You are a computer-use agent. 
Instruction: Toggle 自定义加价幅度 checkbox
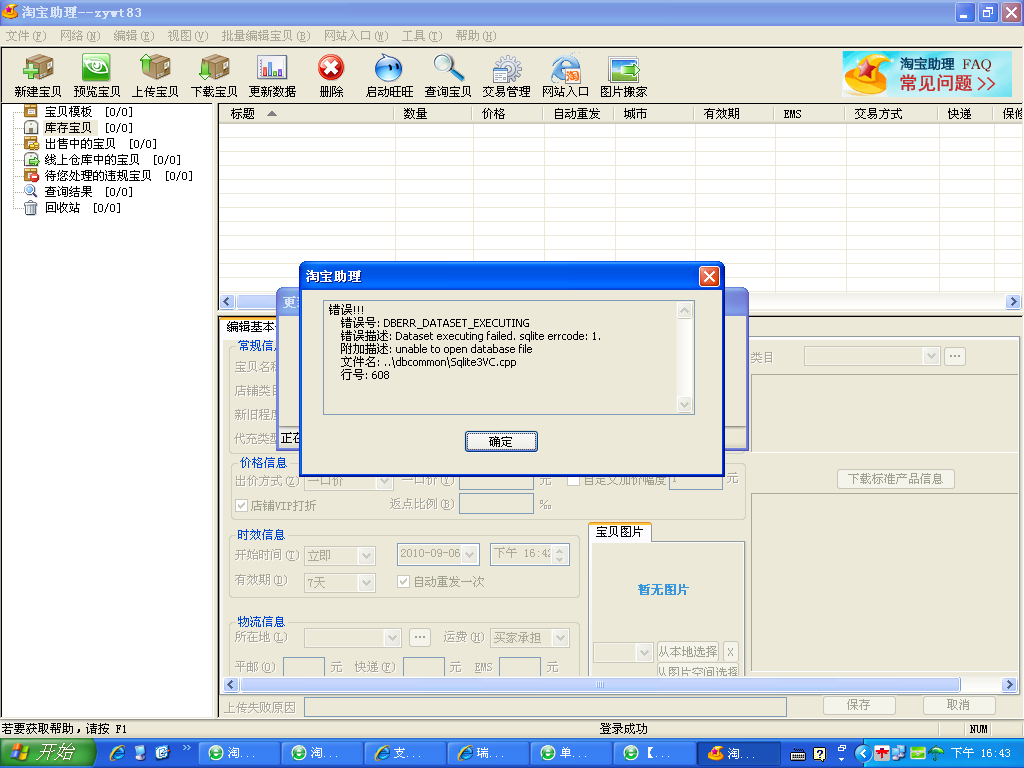(573, 481)
